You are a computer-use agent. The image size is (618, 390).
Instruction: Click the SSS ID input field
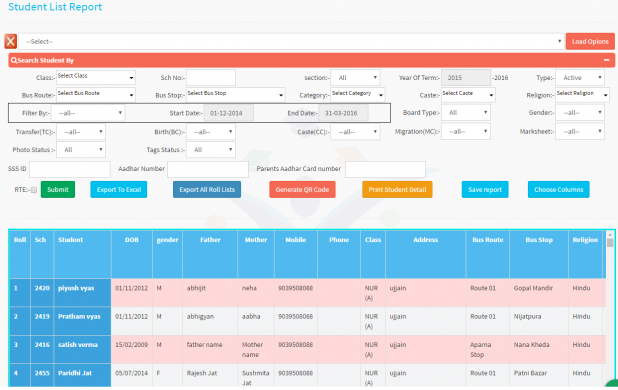pos(70,169)
